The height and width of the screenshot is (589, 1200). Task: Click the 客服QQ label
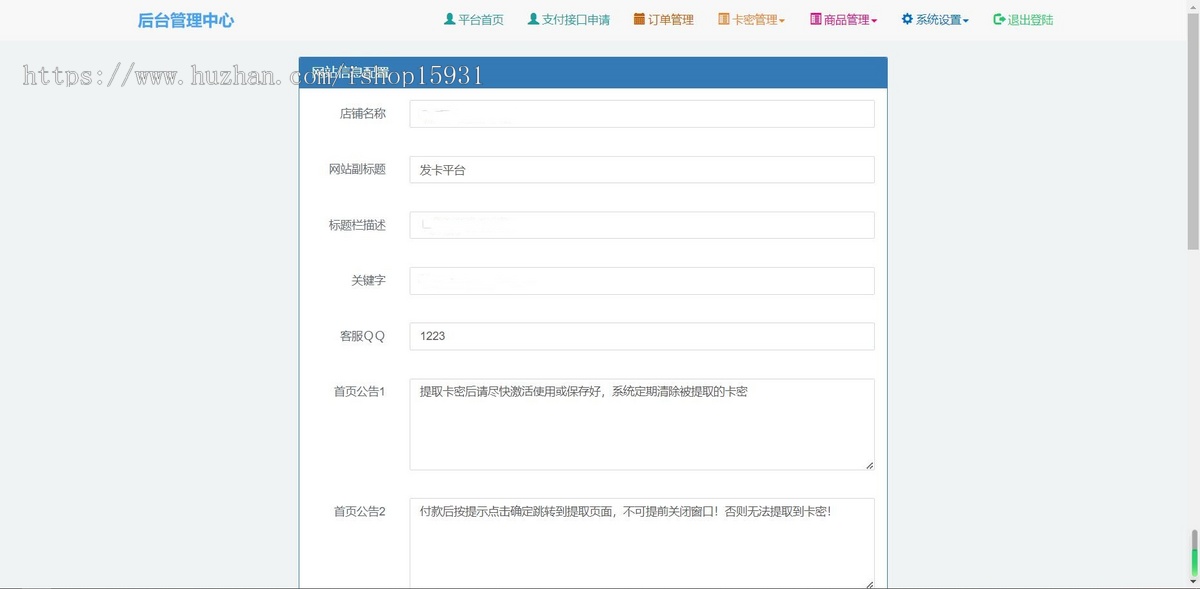point(363,336)
